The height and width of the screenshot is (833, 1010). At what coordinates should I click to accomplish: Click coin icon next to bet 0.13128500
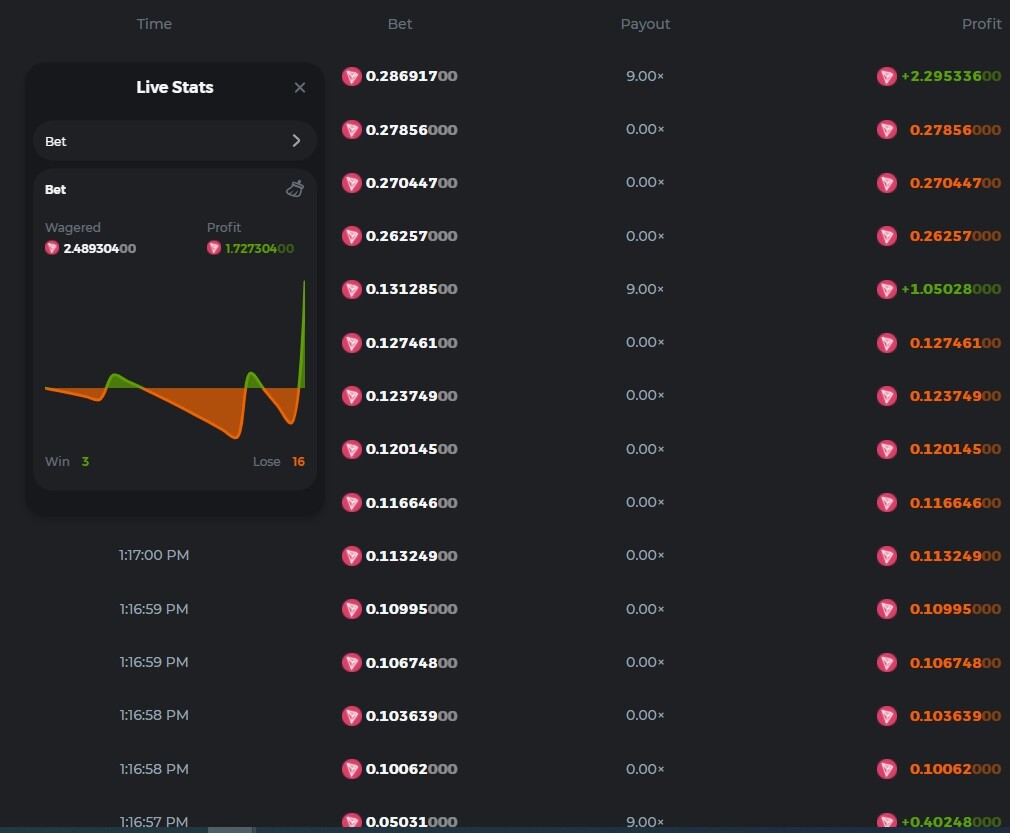pos(352,289)
